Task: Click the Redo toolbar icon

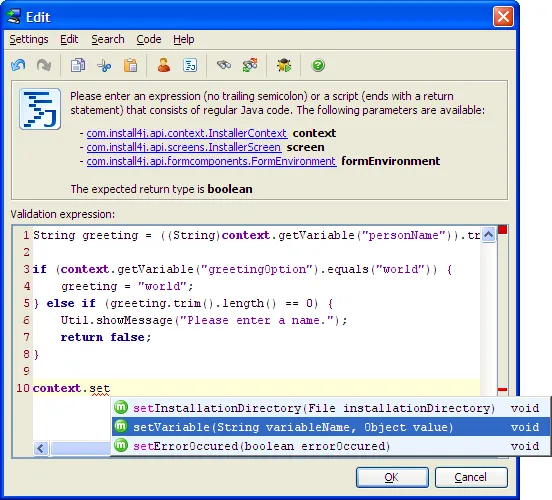Action: click(x=44, y=65)
